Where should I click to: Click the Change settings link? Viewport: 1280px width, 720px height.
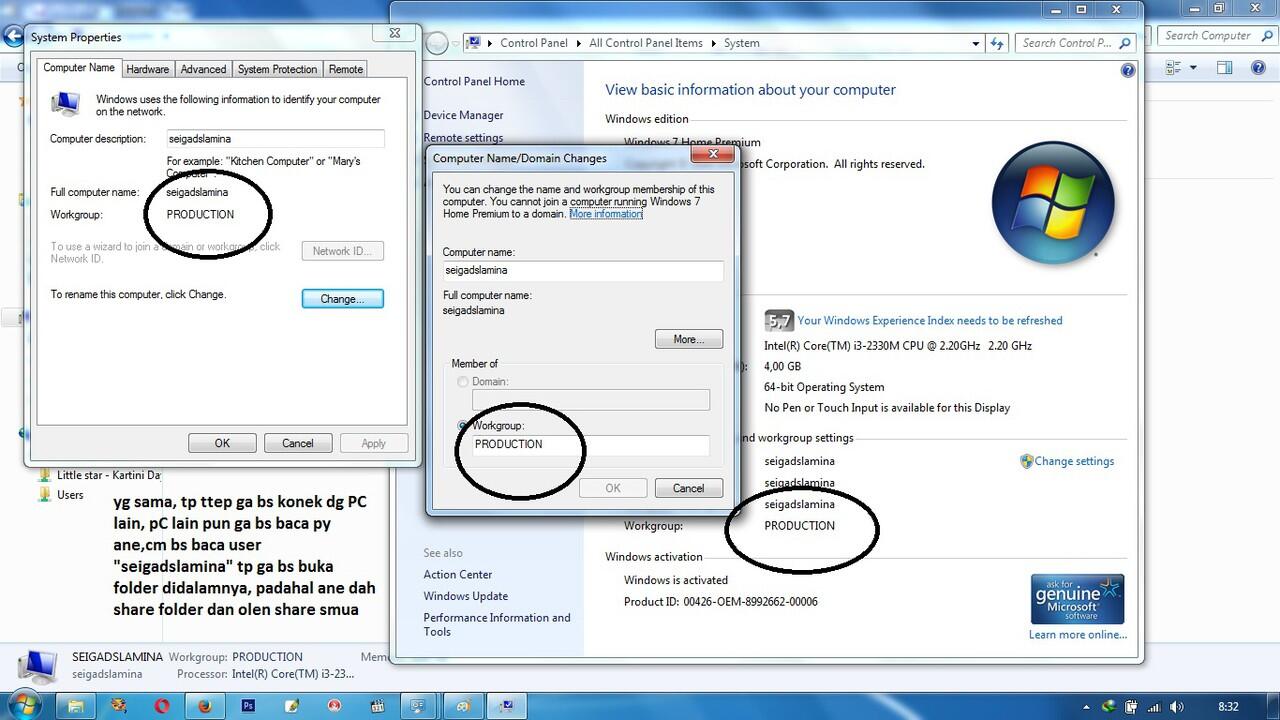(1074, 461)
